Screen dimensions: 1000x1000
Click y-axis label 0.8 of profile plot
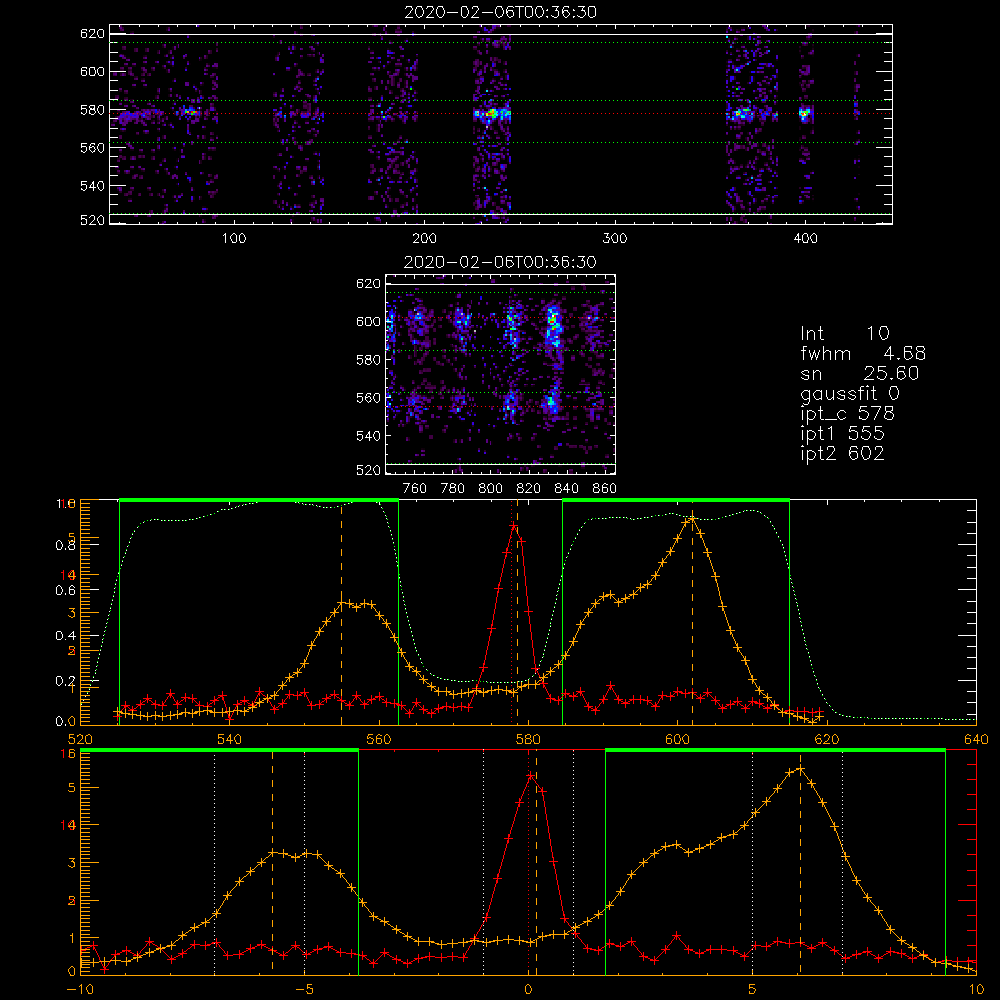[66, 545]
